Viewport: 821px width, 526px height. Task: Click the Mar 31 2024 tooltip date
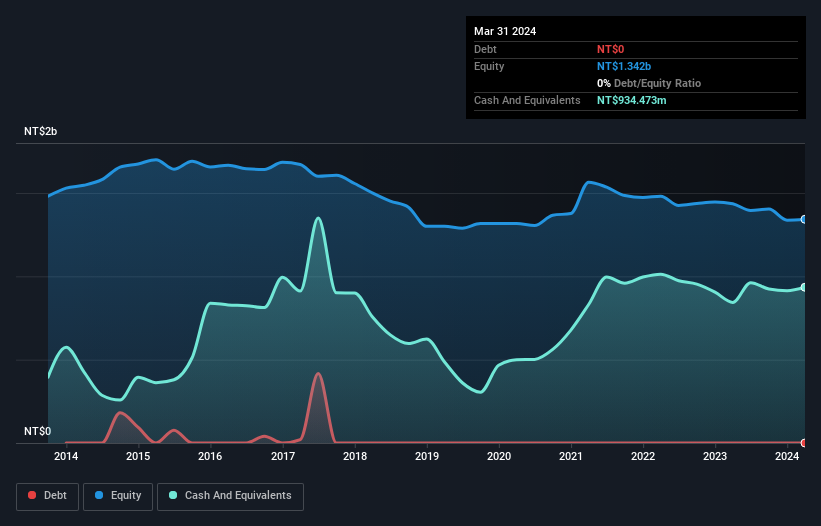click(x=505, y=31)
